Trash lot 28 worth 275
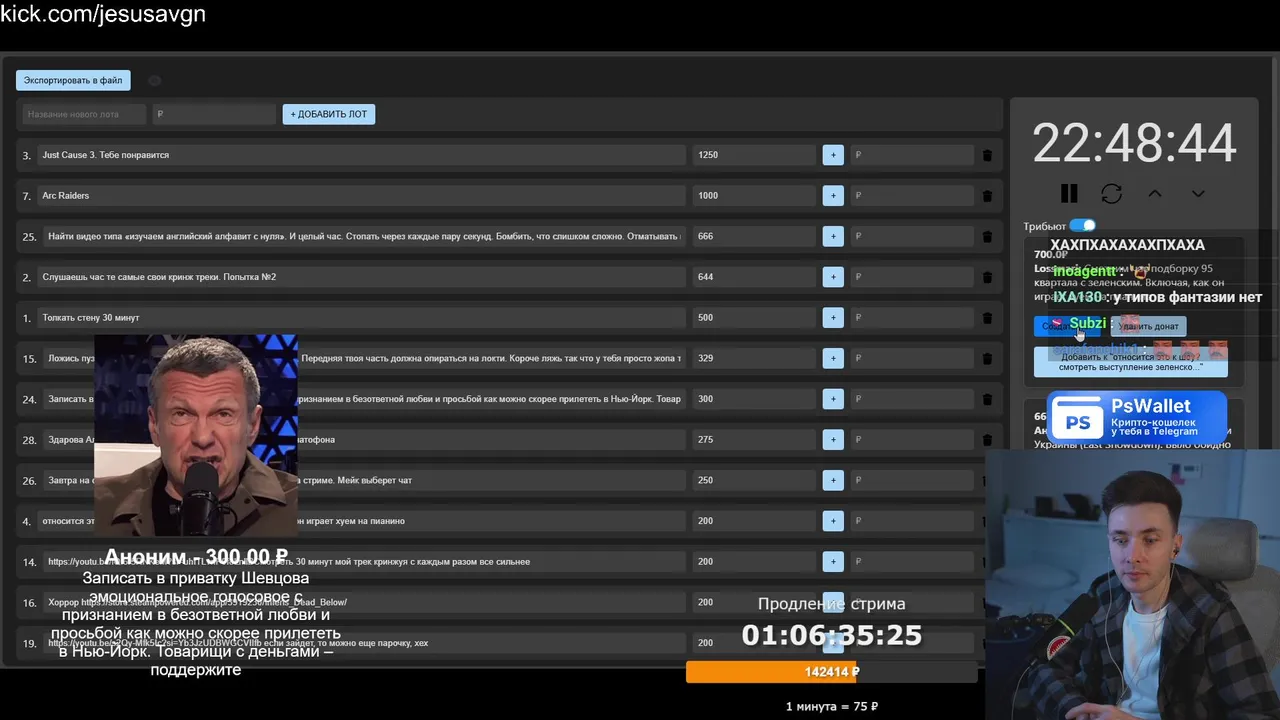The height and width of the screenshot is (720, 1280). [x=987, y=440]
